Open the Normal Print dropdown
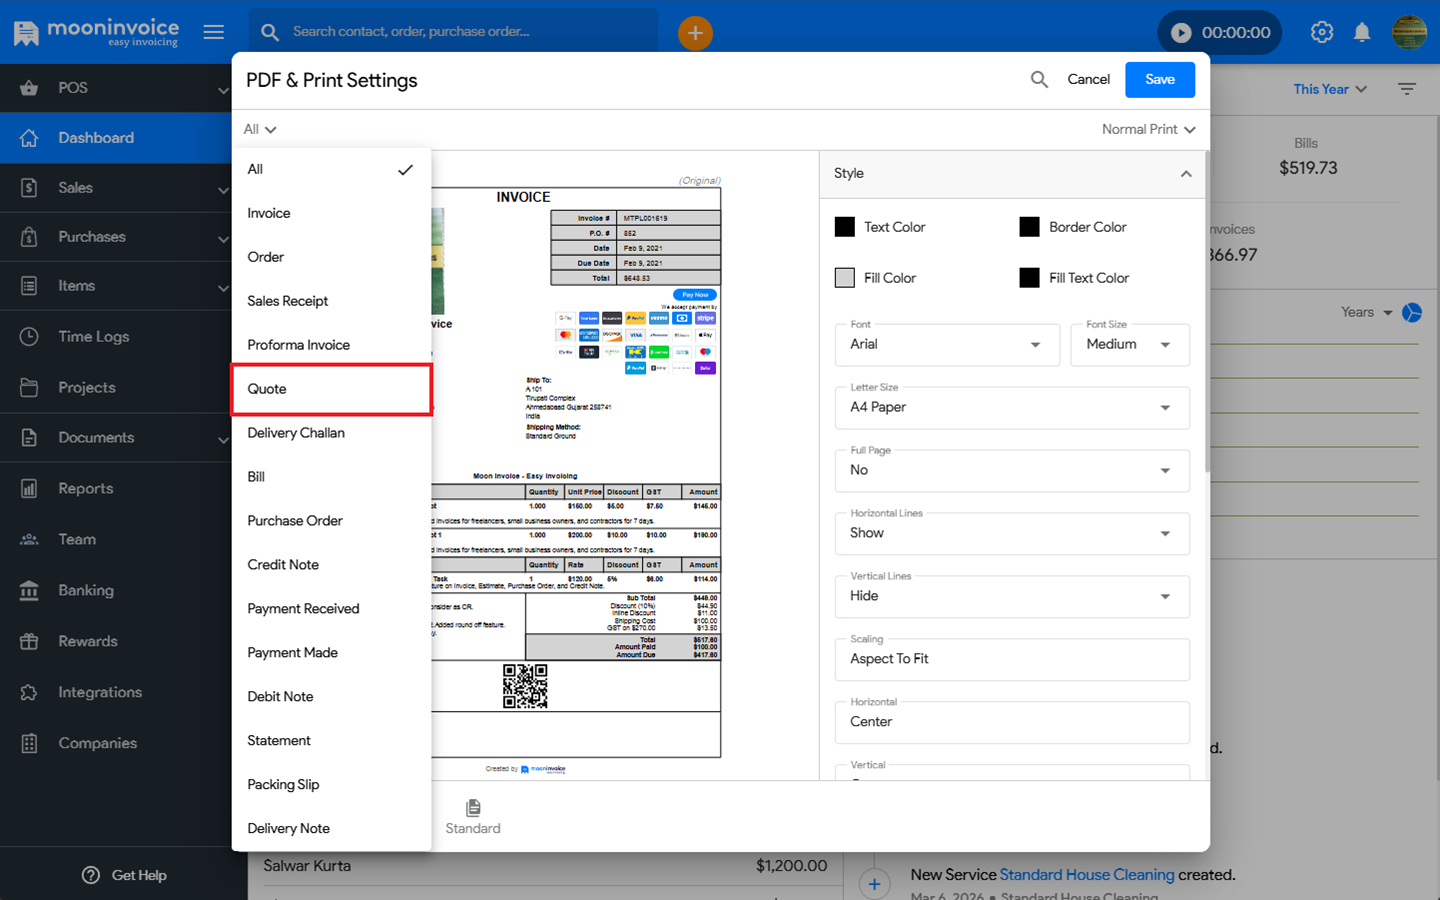The width and height of the screenshot is (1440, 900). coord(1148,129)
